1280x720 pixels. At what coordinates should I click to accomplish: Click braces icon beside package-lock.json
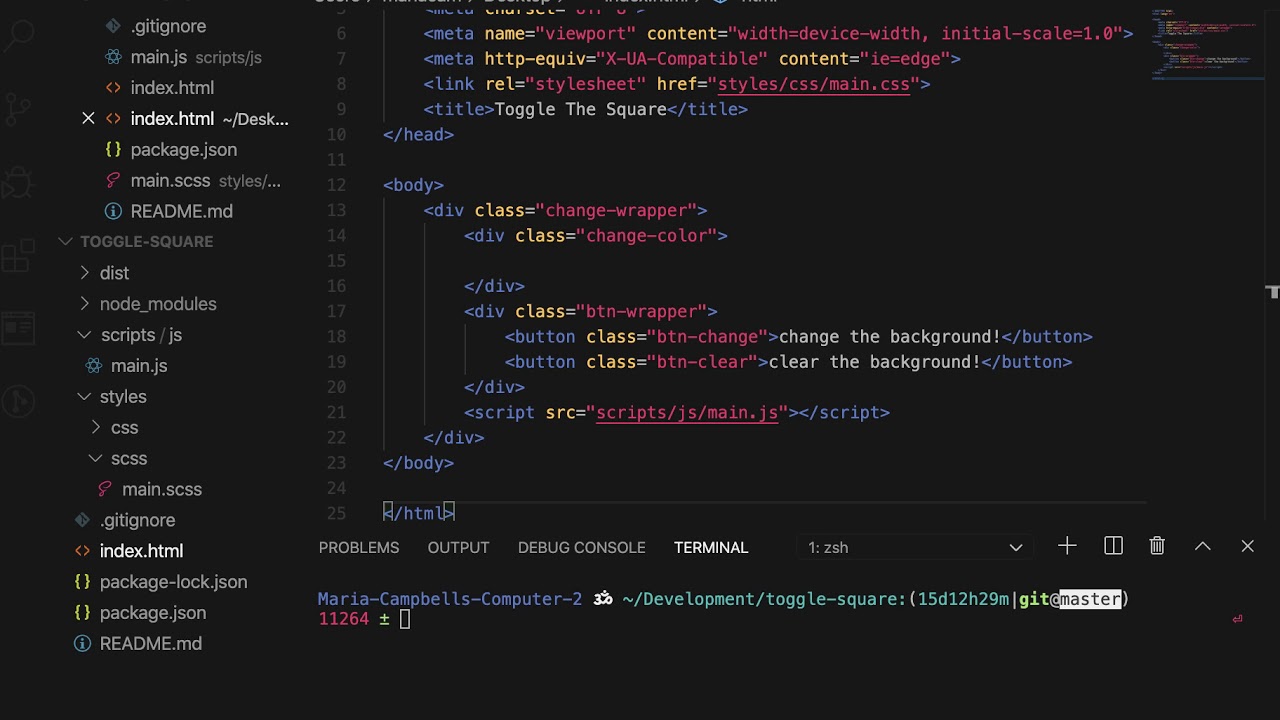coord(83,582)
